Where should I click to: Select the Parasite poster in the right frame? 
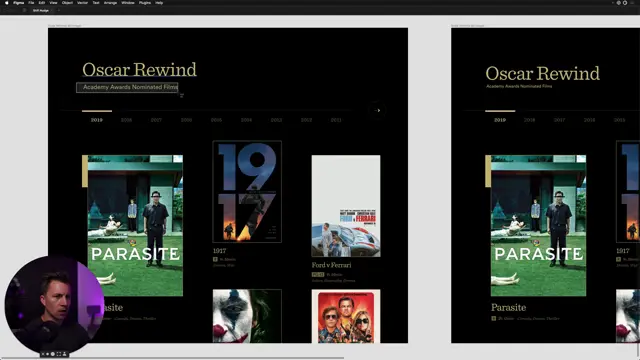[538, 226]
